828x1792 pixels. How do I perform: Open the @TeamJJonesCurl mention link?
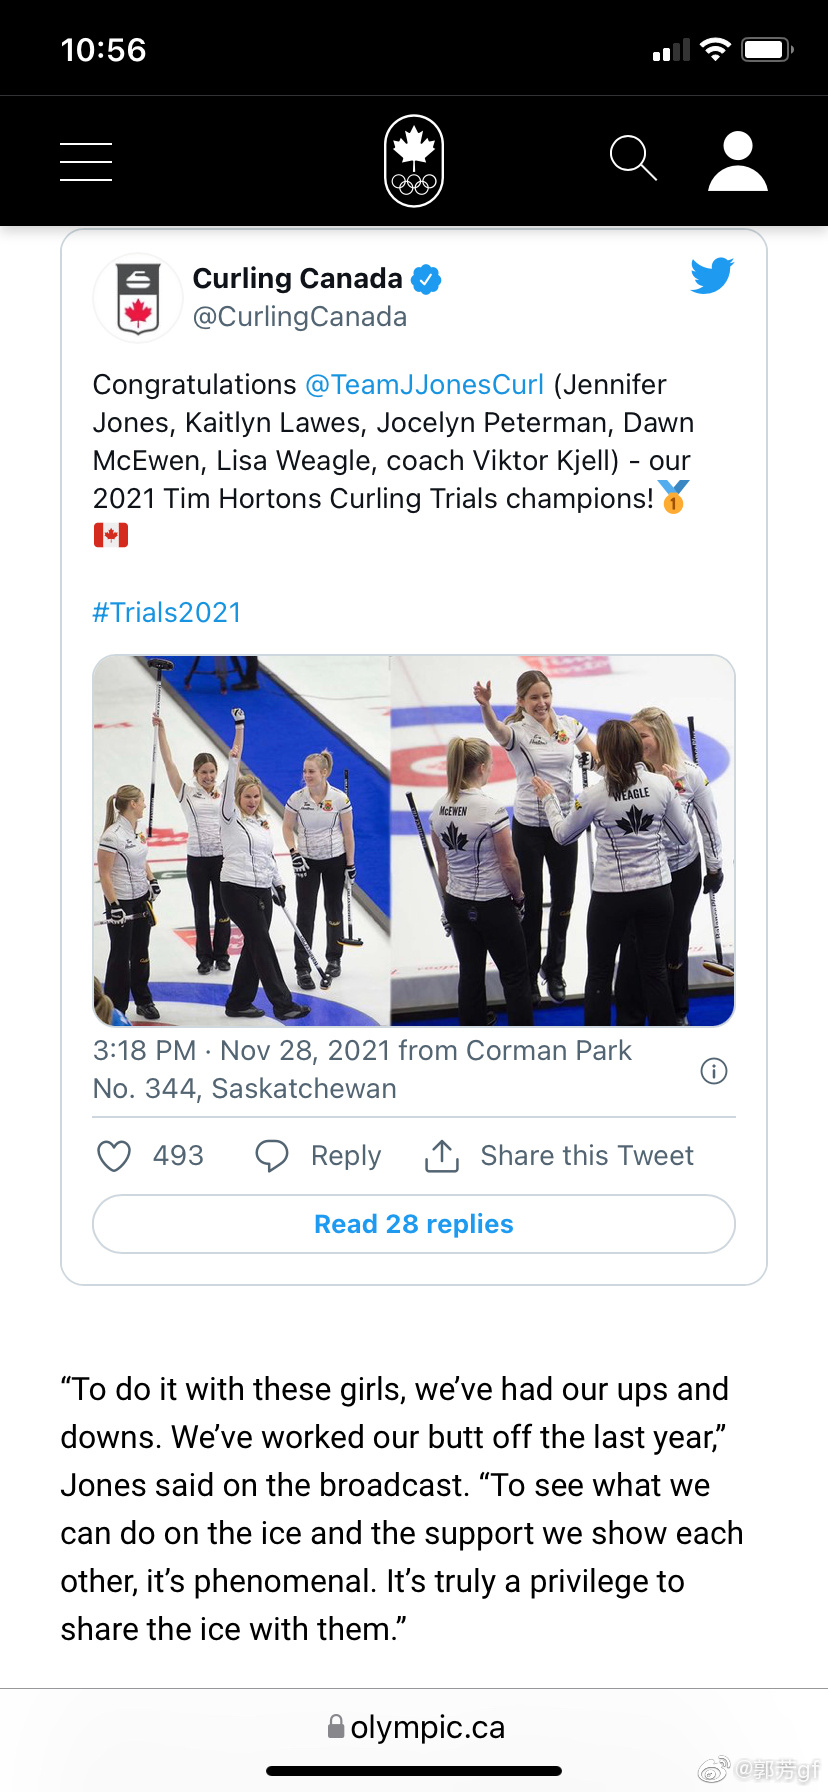(x=424, y=385)
